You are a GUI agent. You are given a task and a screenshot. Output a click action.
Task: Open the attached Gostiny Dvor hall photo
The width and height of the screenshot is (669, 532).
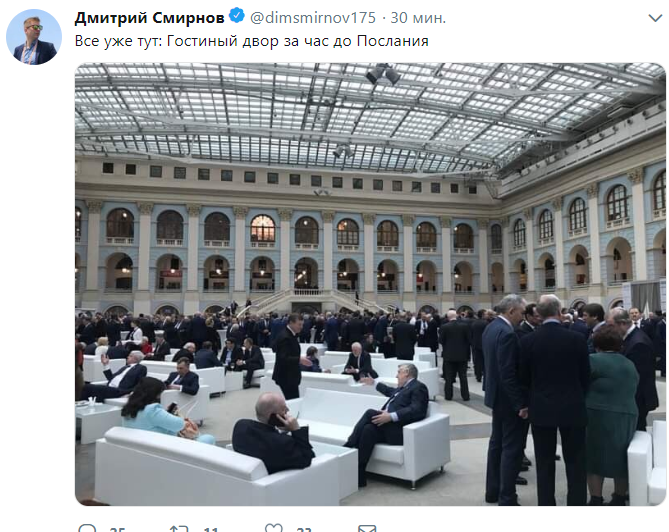point(370,284)
